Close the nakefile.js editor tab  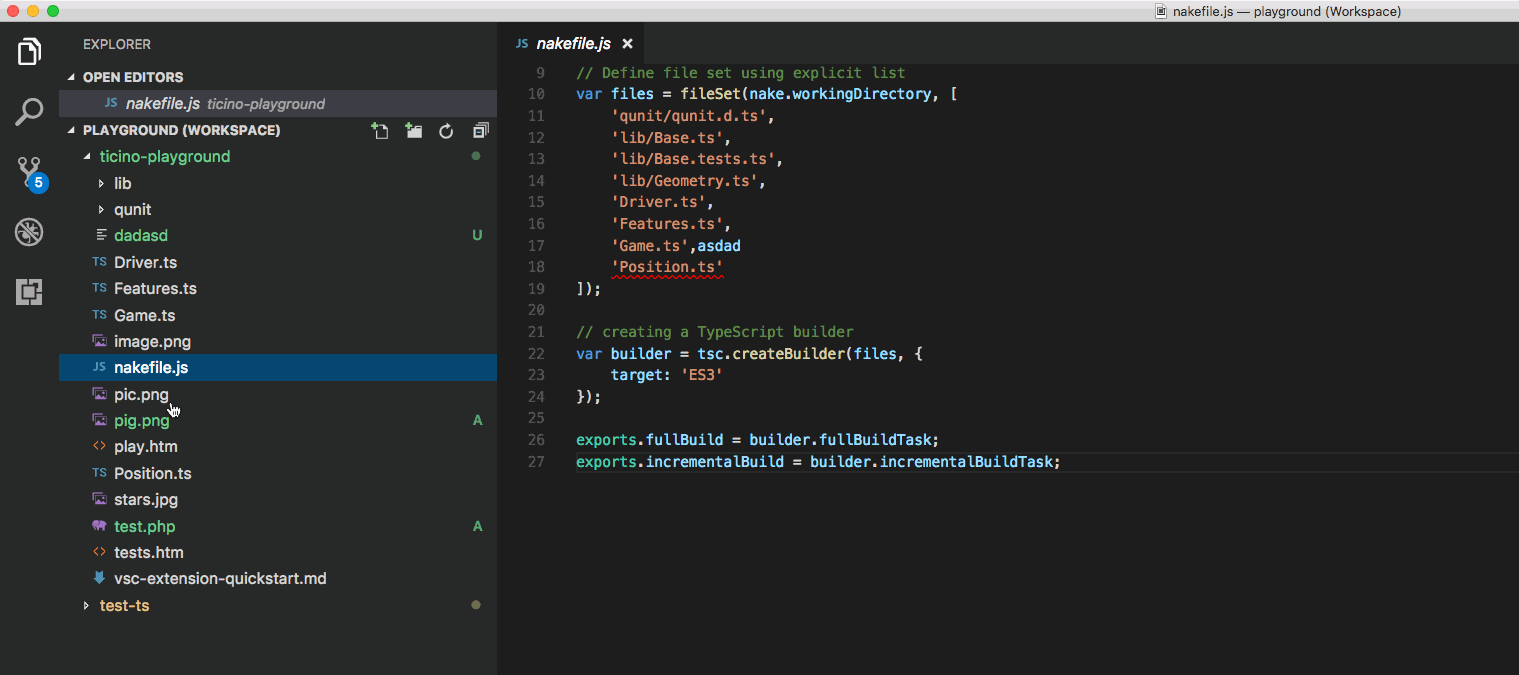click(627, 43)
